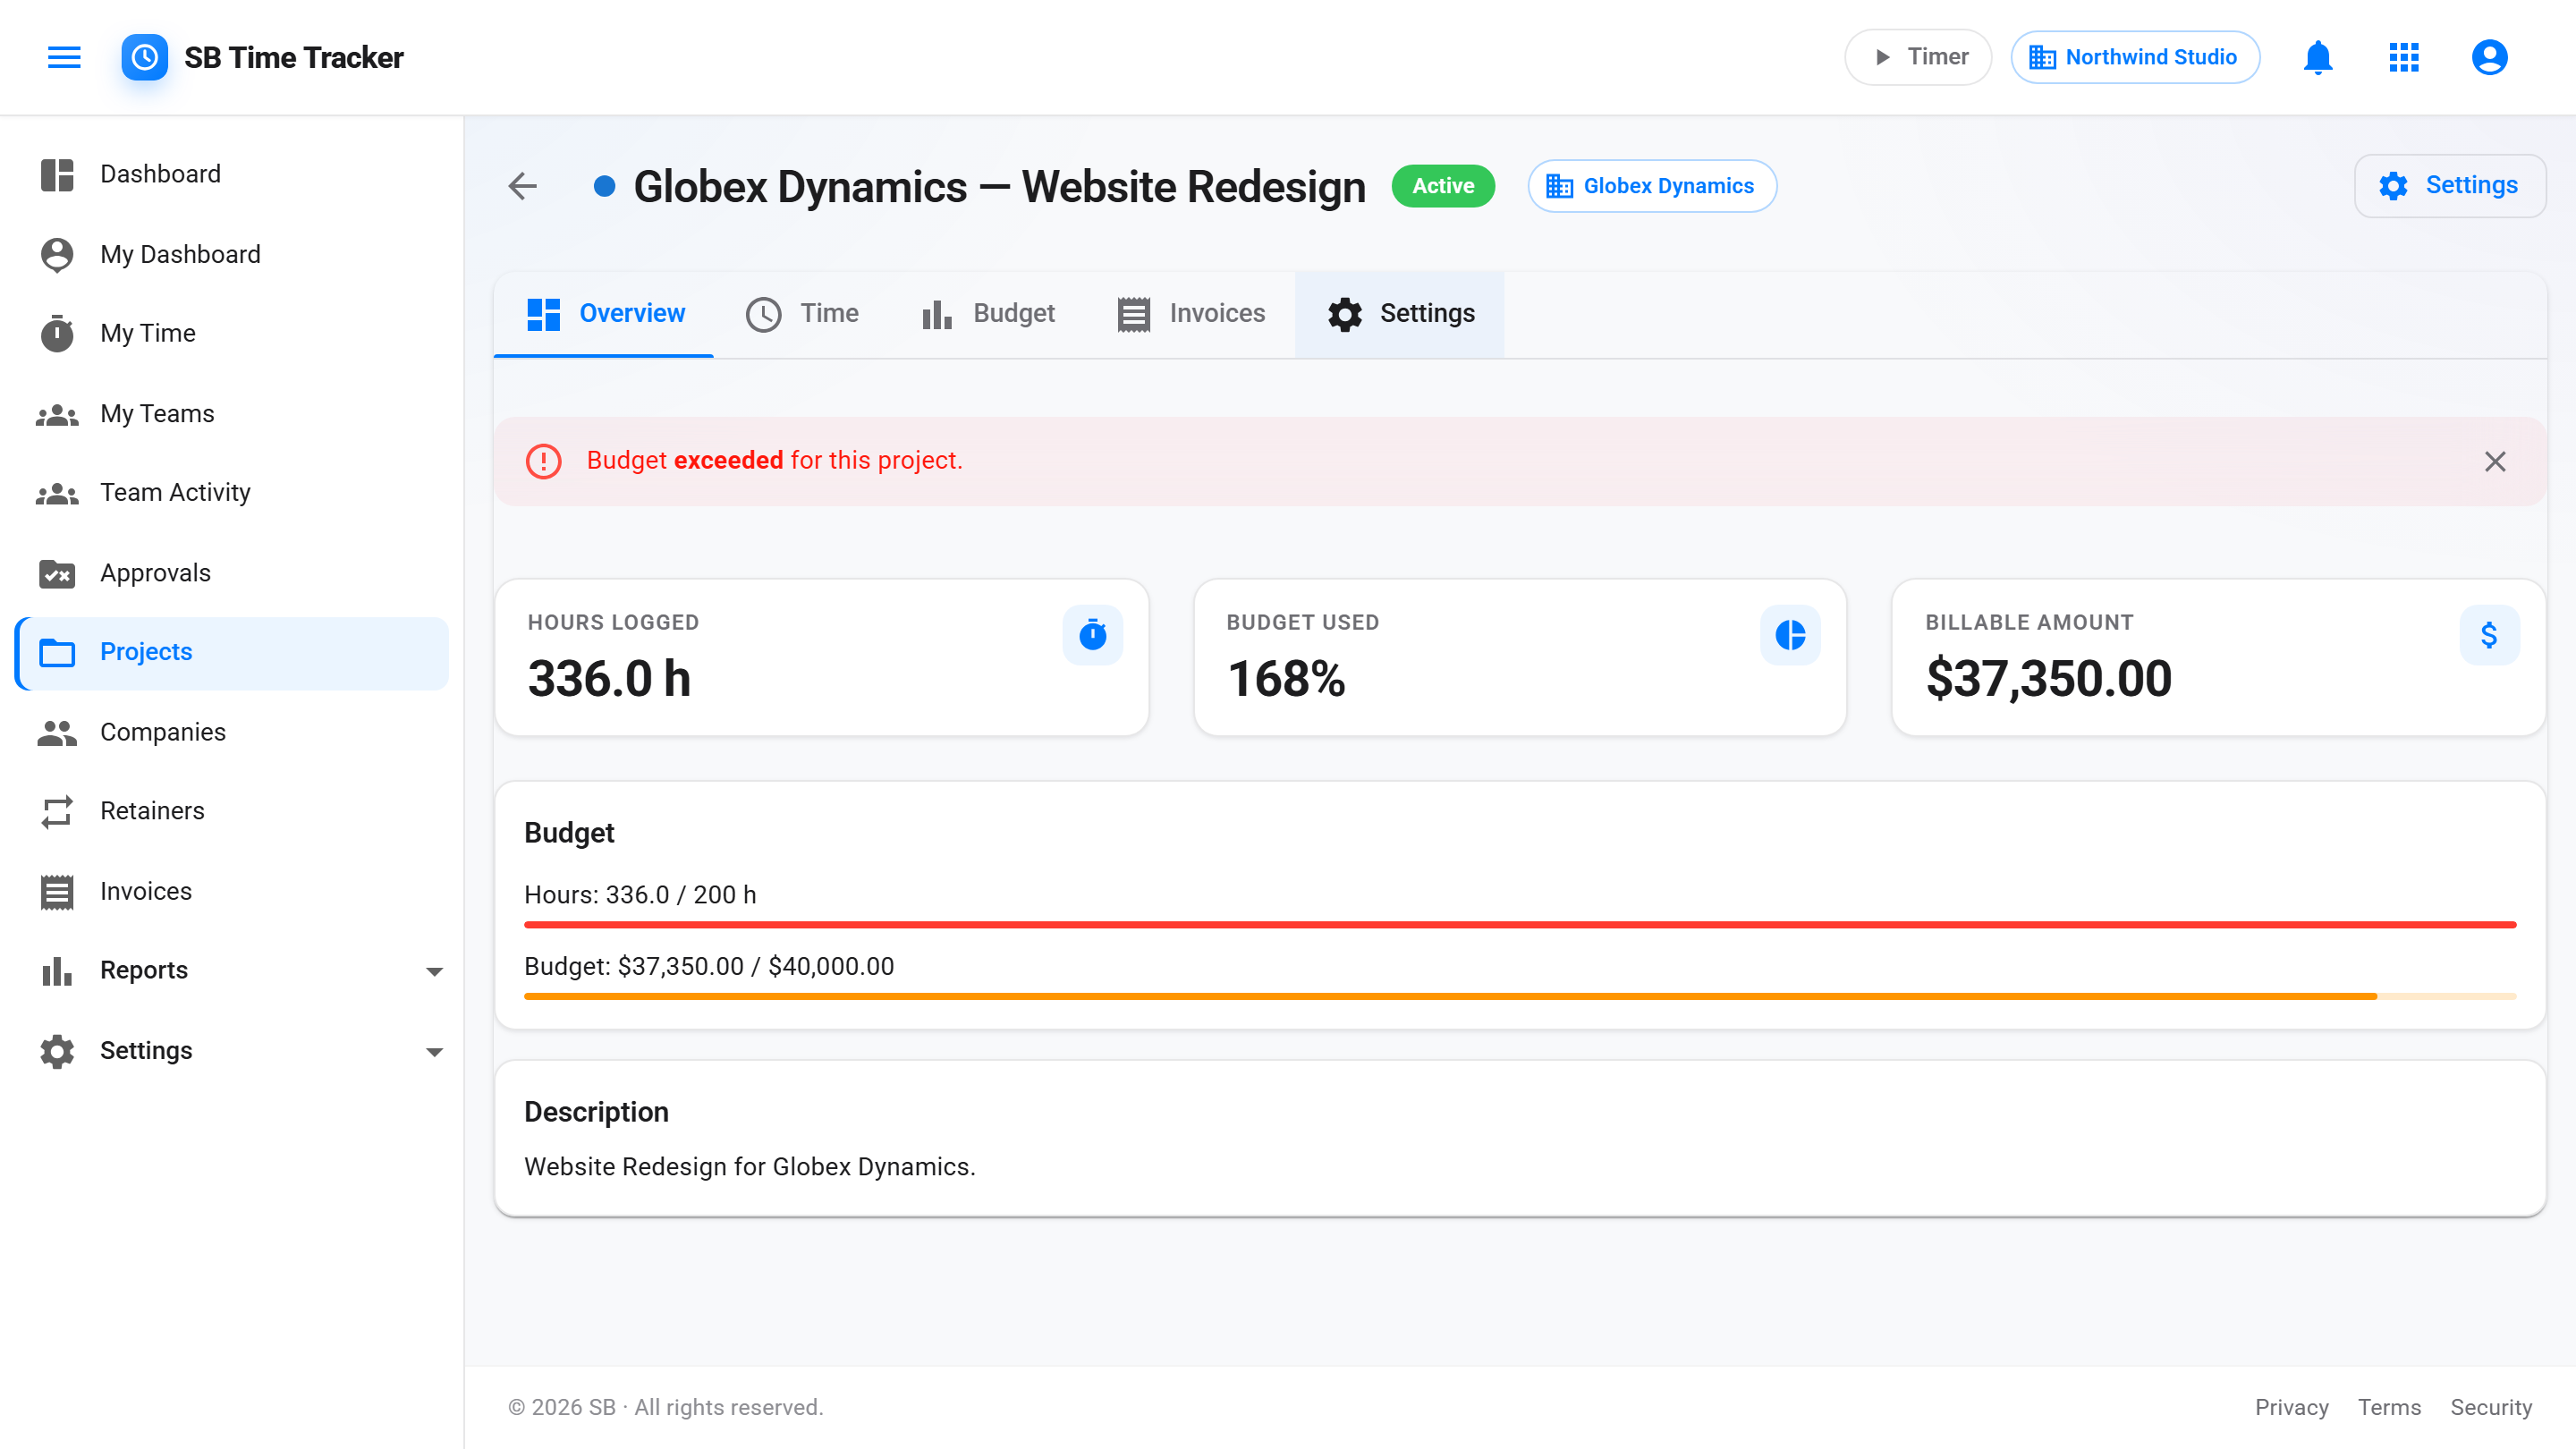This screenshot has height=1449, width=2576.
Task: Click the Hours Logged stopwatch icon
Action: 1092,634
